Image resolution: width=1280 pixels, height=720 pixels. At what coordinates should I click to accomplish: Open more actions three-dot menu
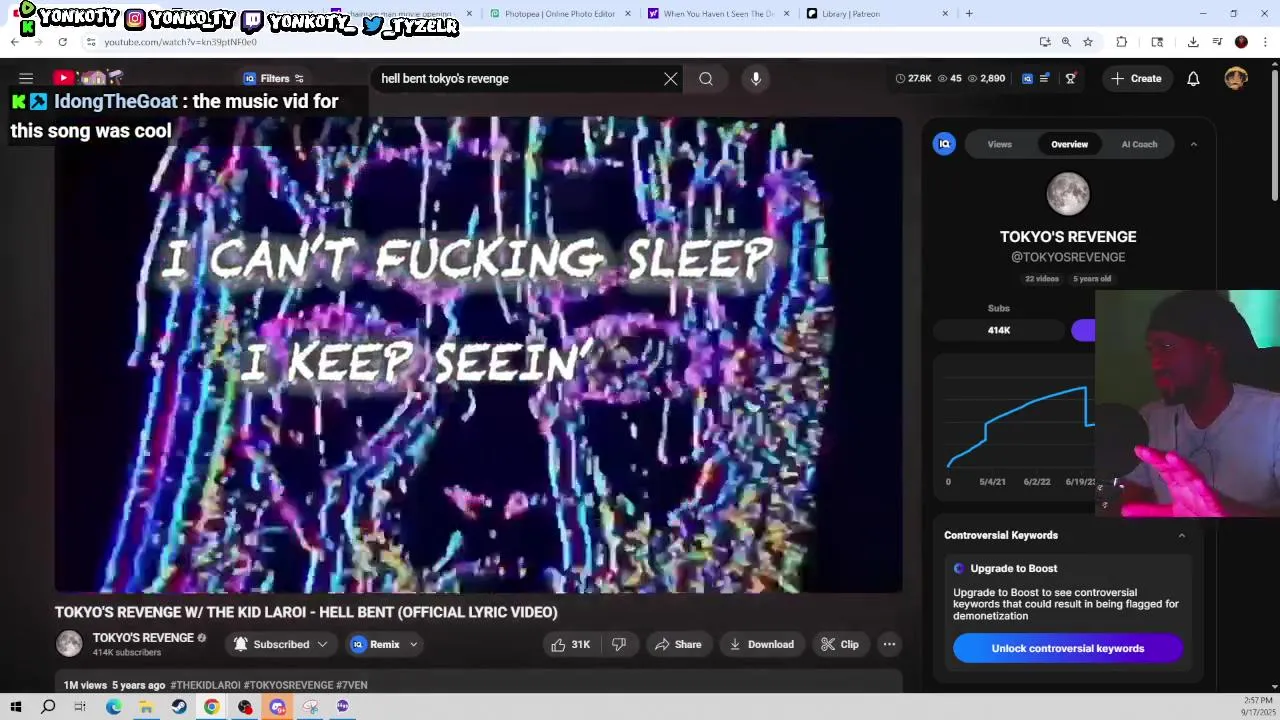tap(889, 644)
